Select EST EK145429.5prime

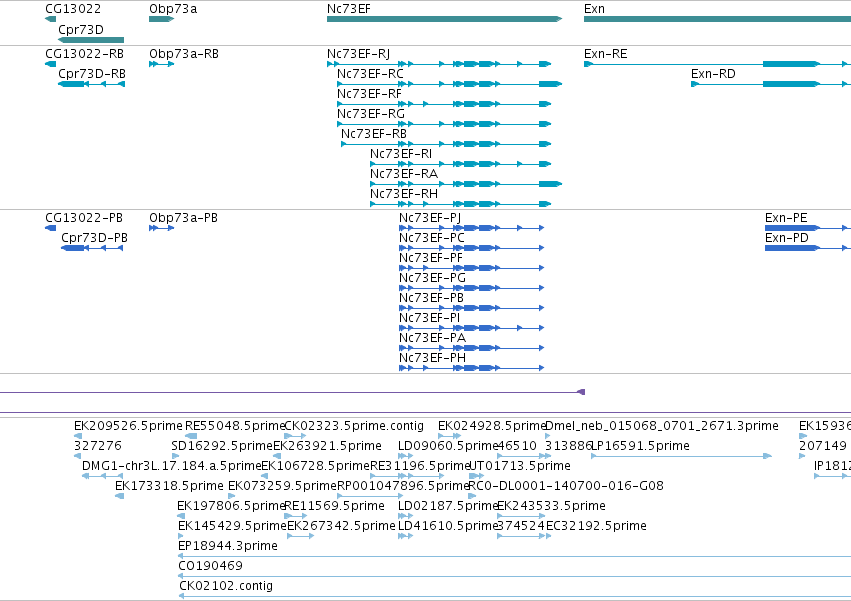click(x=181, y=536)
